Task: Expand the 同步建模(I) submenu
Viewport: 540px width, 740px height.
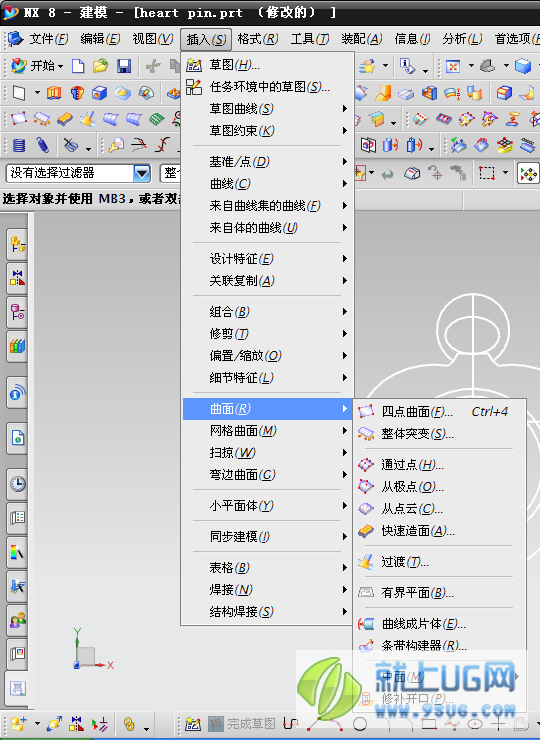Action: tap(267, 537)
